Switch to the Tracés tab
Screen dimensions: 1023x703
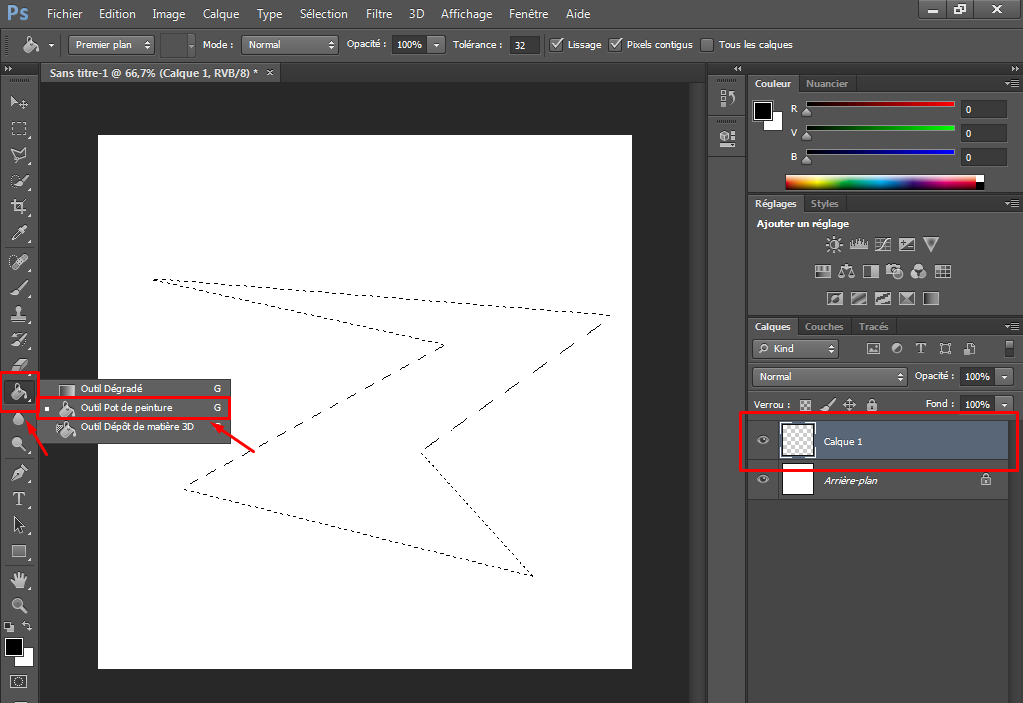(x=873, y=327)
